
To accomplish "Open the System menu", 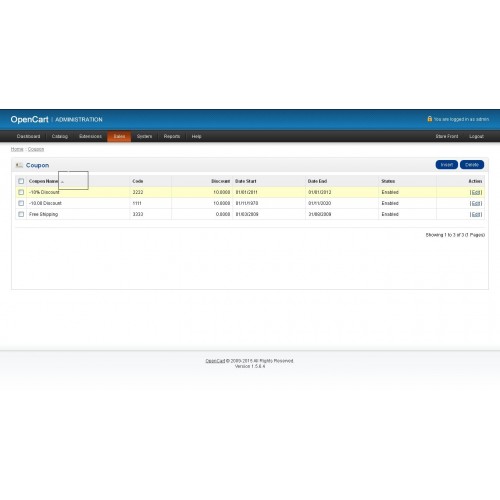I will pos(144,136).
